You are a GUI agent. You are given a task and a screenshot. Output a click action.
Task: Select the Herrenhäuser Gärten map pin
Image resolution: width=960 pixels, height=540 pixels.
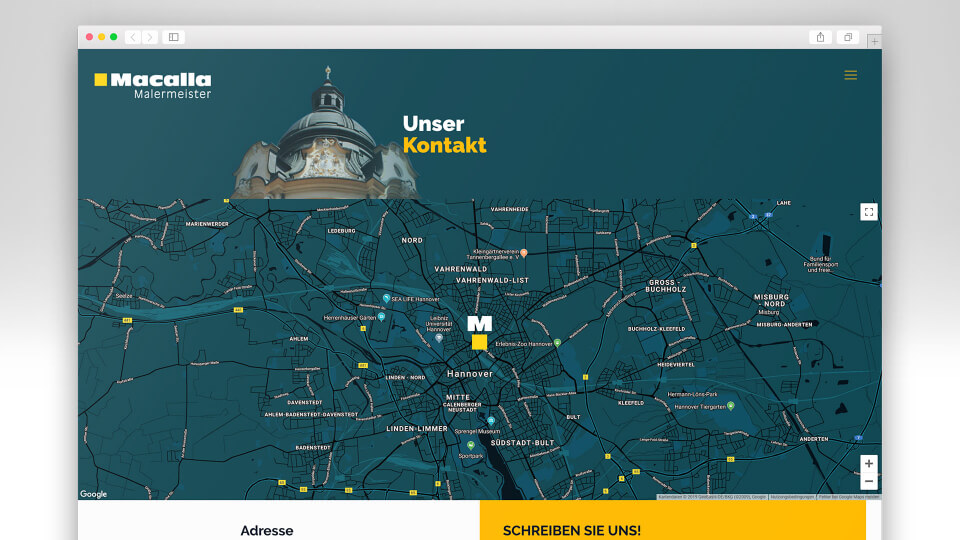coord(381,317)
